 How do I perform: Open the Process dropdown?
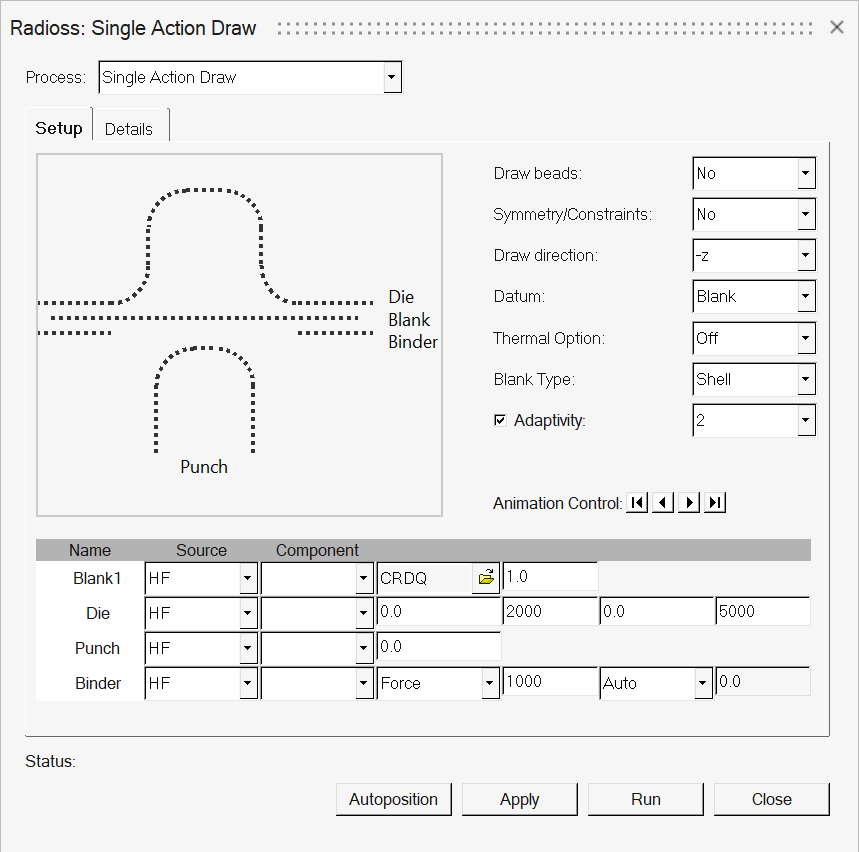(x=392, y=77)
